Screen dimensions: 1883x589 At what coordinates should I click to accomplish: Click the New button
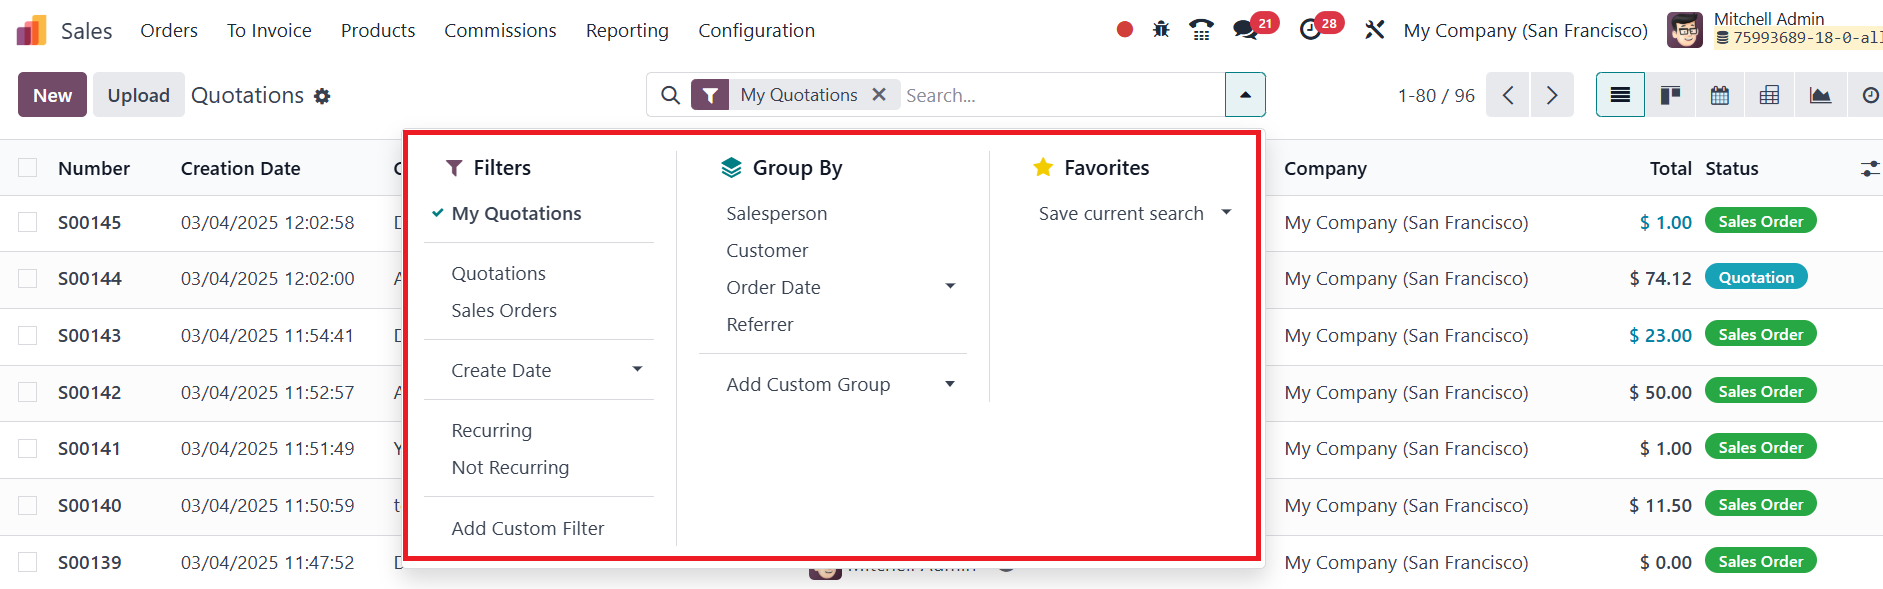52,95
